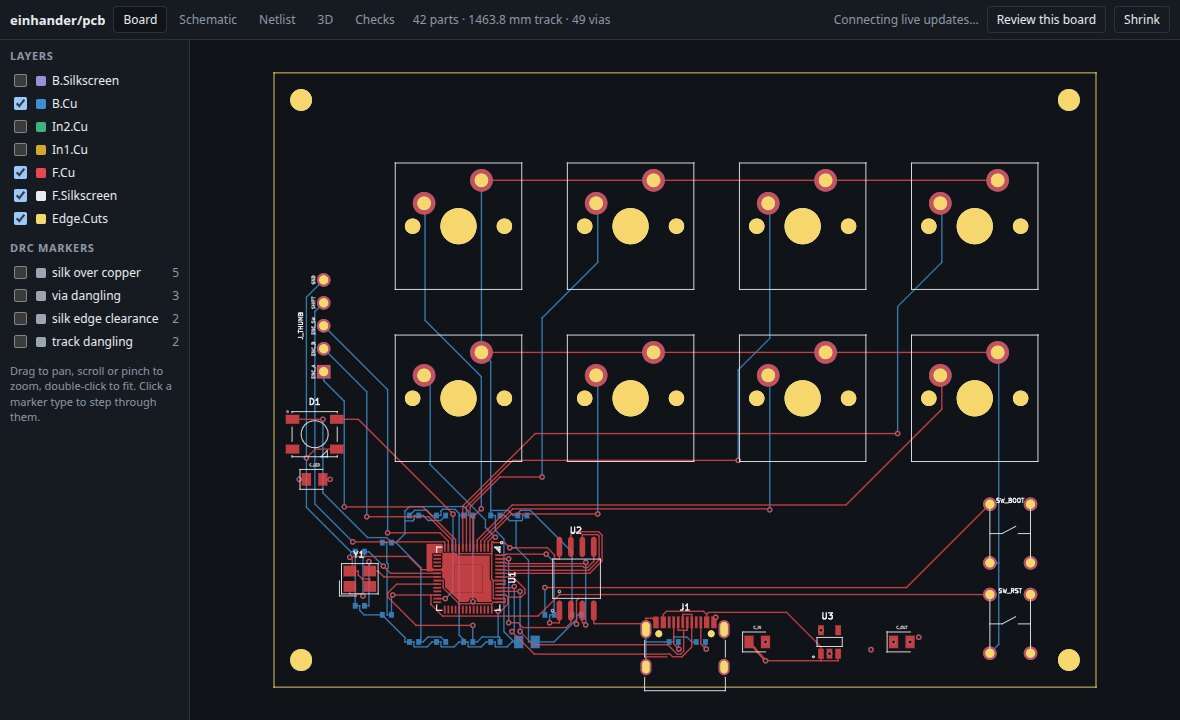Switch to the Checks tab
This screenshot has width=1180, height=720.
[375, 20]
